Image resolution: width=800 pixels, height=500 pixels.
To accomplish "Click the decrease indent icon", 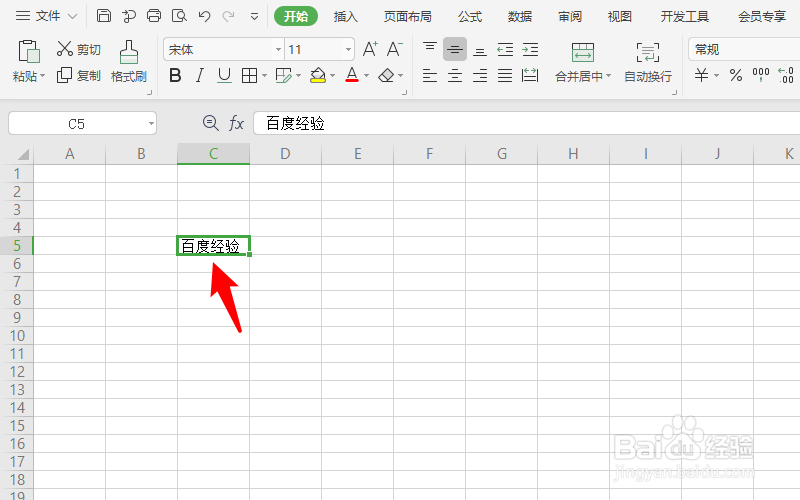I will (x=505, y=49).
